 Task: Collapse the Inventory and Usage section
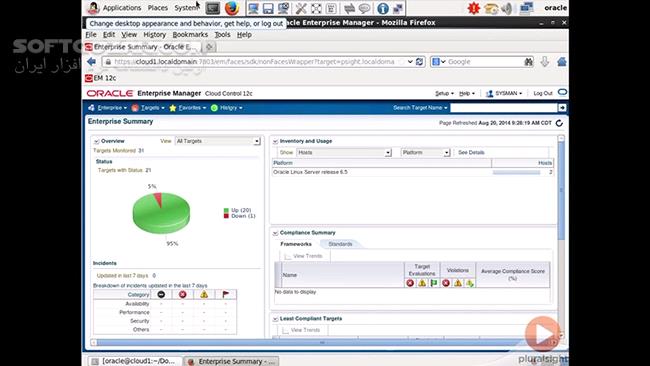click(x=275, y=141)
